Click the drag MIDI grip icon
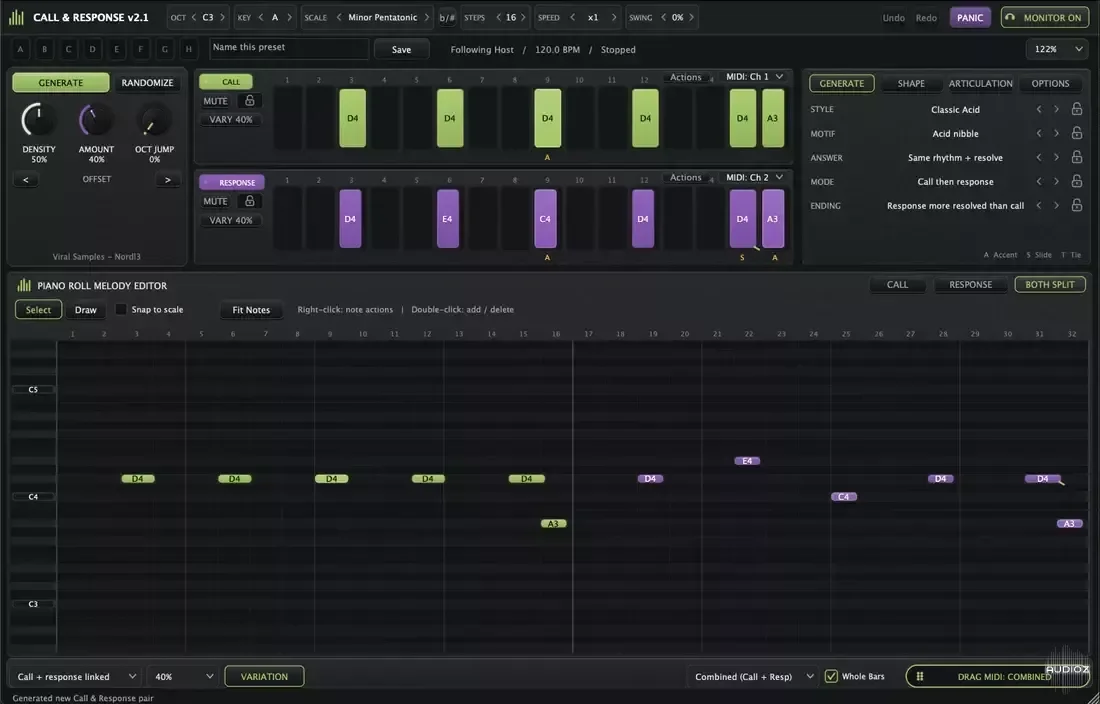1100x704 pixels. point(920,677)
